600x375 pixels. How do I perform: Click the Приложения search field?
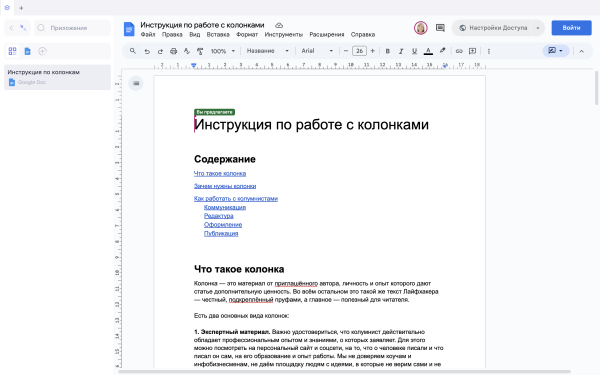[x=72, y=28]
